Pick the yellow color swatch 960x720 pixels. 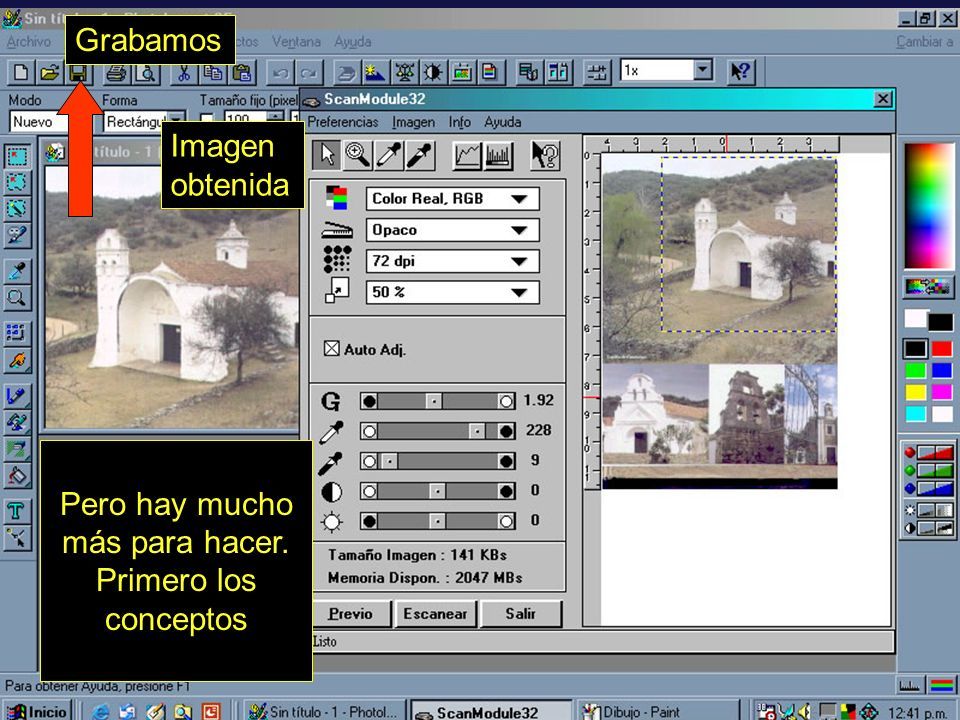[916, 392]
